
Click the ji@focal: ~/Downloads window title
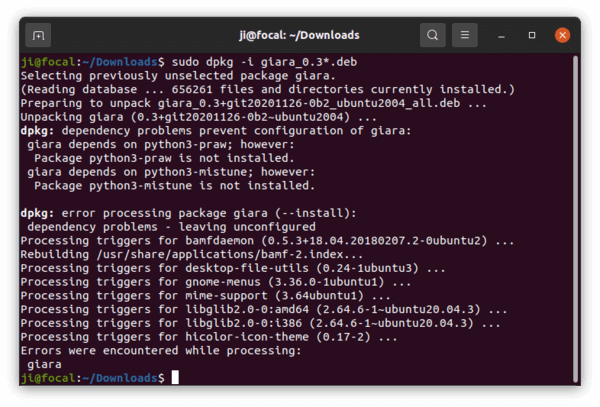tap(299, 35)
